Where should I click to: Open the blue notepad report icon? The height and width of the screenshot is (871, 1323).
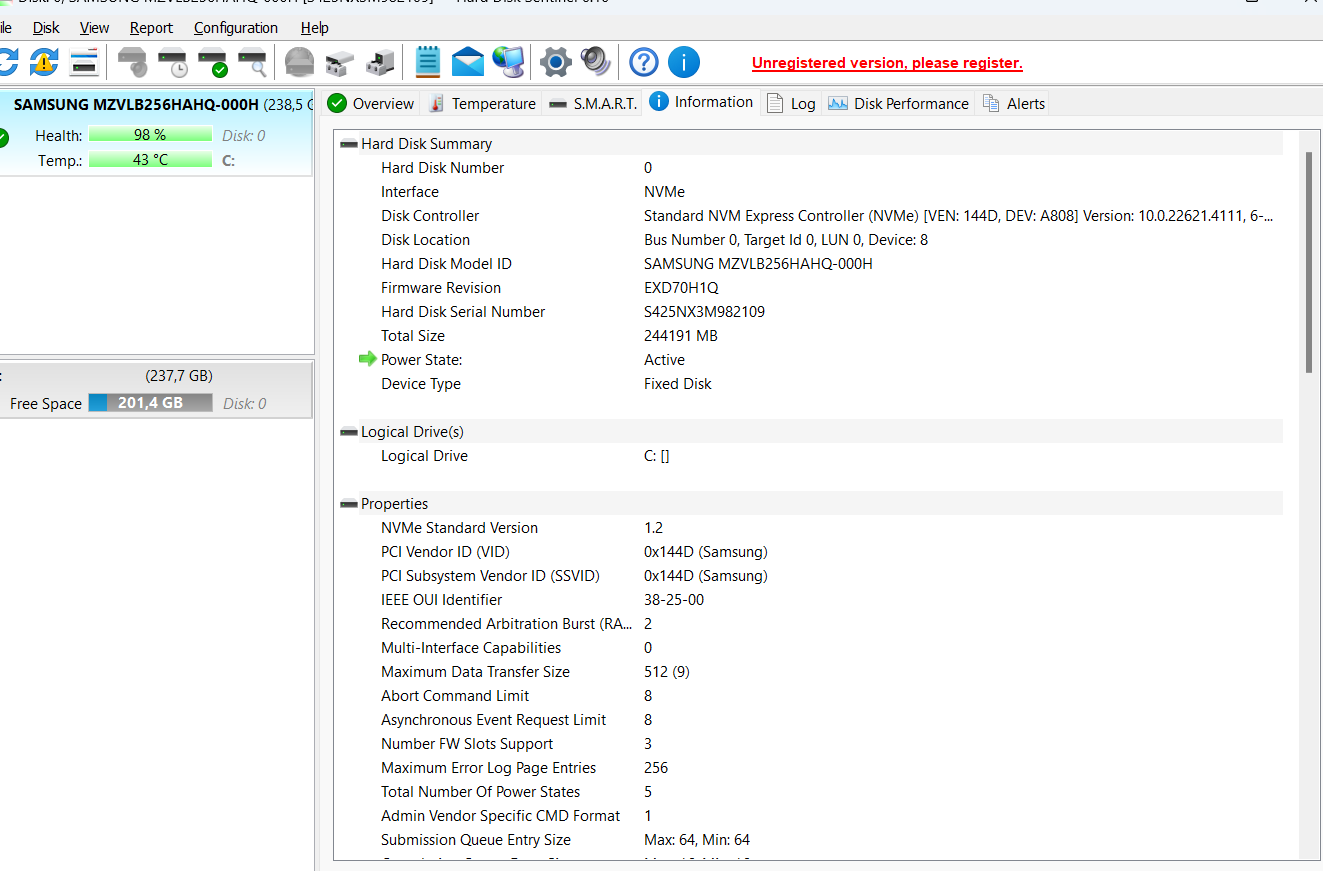[428, 62]
